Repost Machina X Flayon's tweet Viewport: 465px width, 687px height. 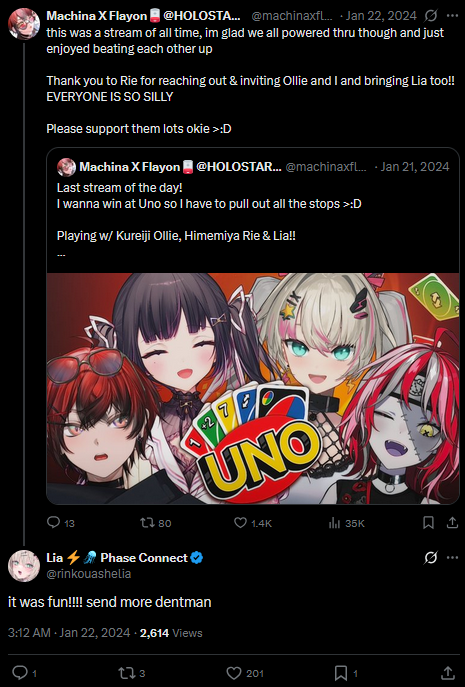tap(147, 522)
